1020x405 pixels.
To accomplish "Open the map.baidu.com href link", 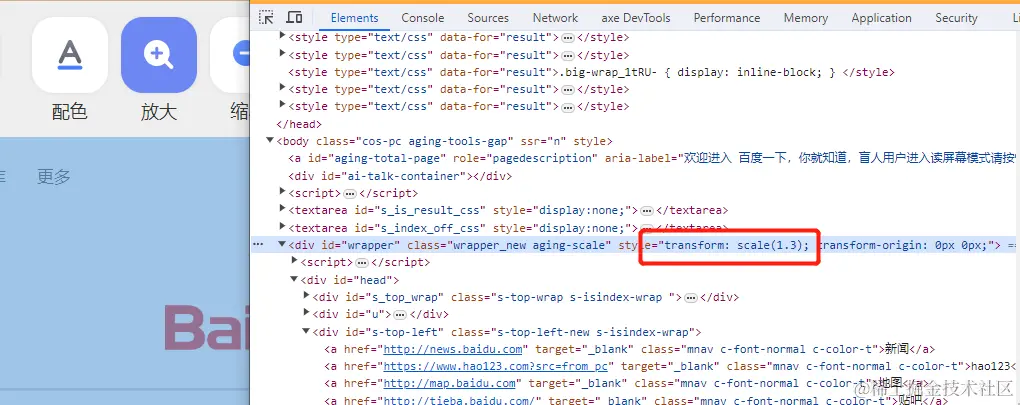I will (450, 384).
